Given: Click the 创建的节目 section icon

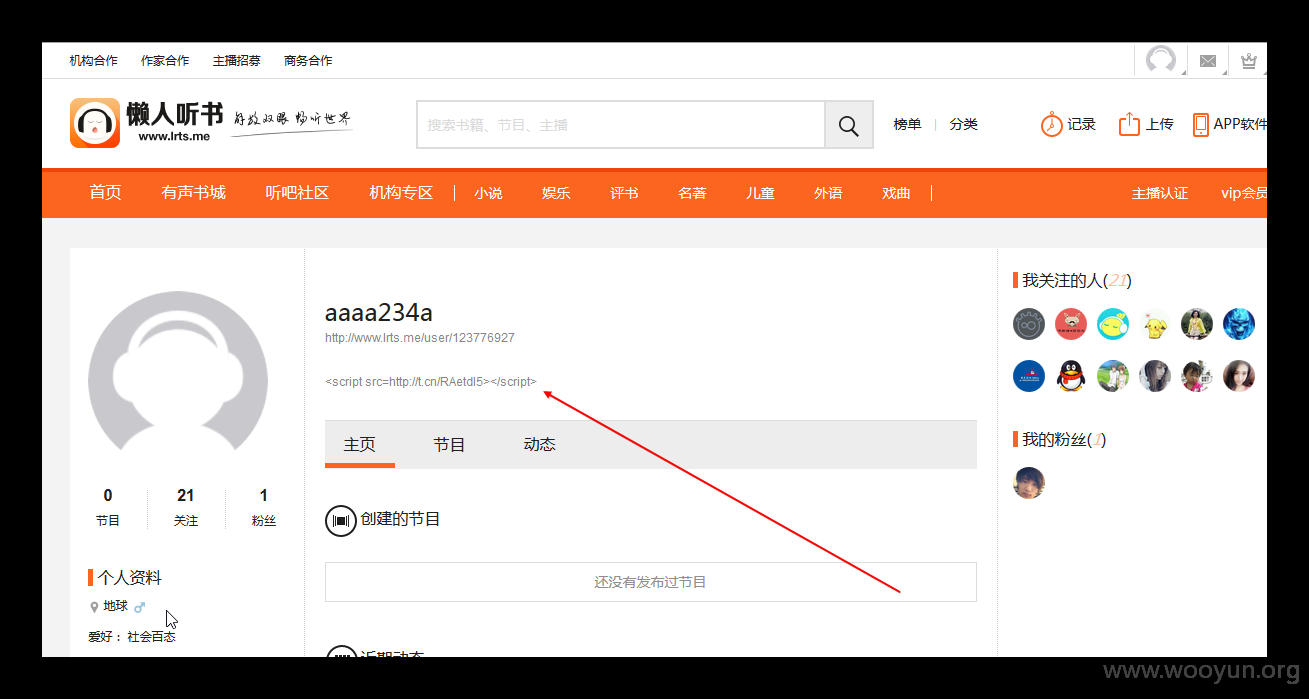Looking at the screenshot, I should pos(341,521).
